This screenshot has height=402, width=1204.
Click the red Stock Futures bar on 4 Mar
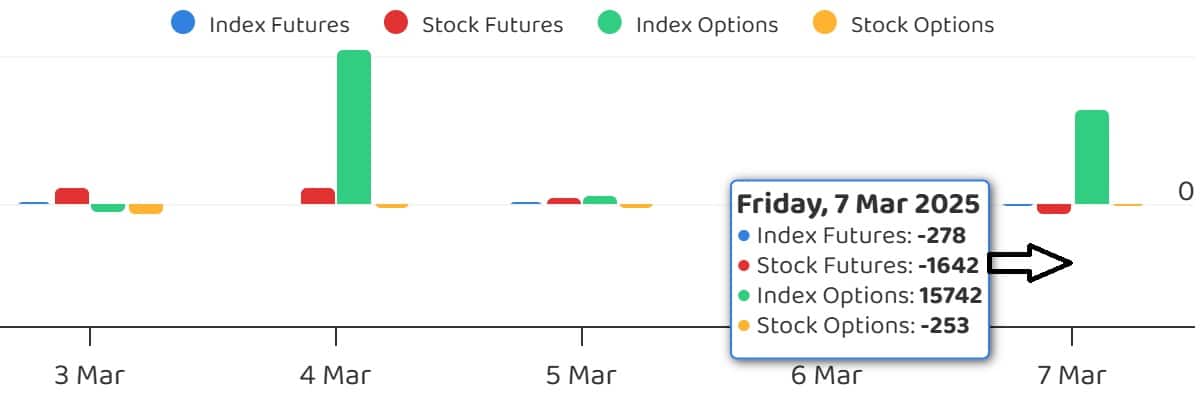(318, 196)
